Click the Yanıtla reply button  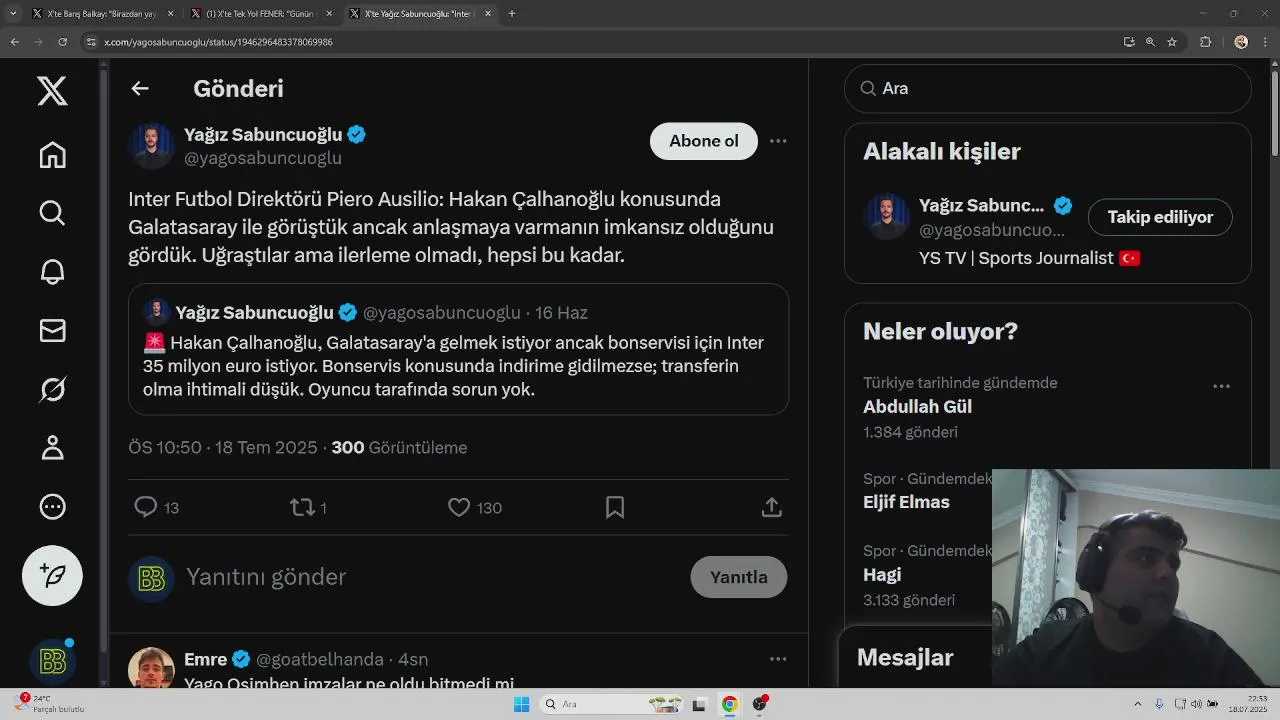click(x=739, y=577)
